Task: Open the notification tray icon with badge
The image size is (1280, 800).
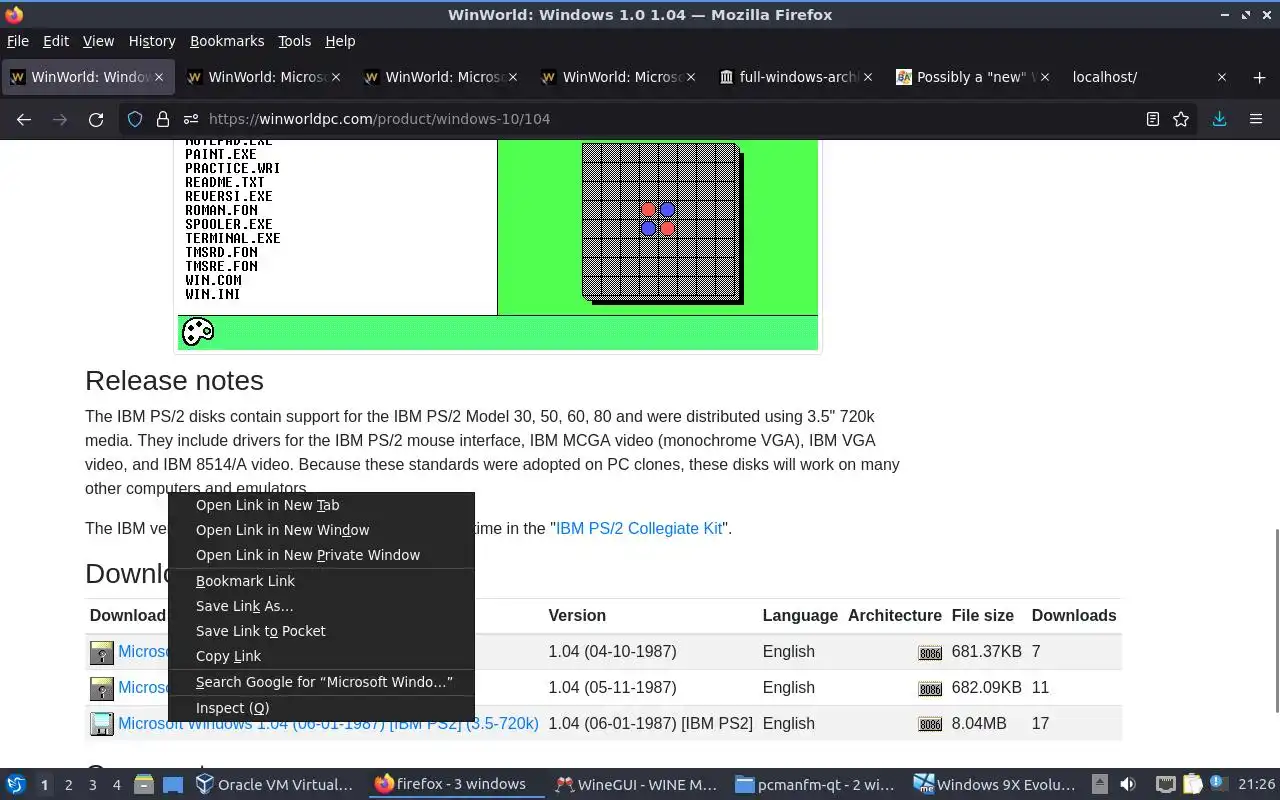Action: pos(1217,785)
